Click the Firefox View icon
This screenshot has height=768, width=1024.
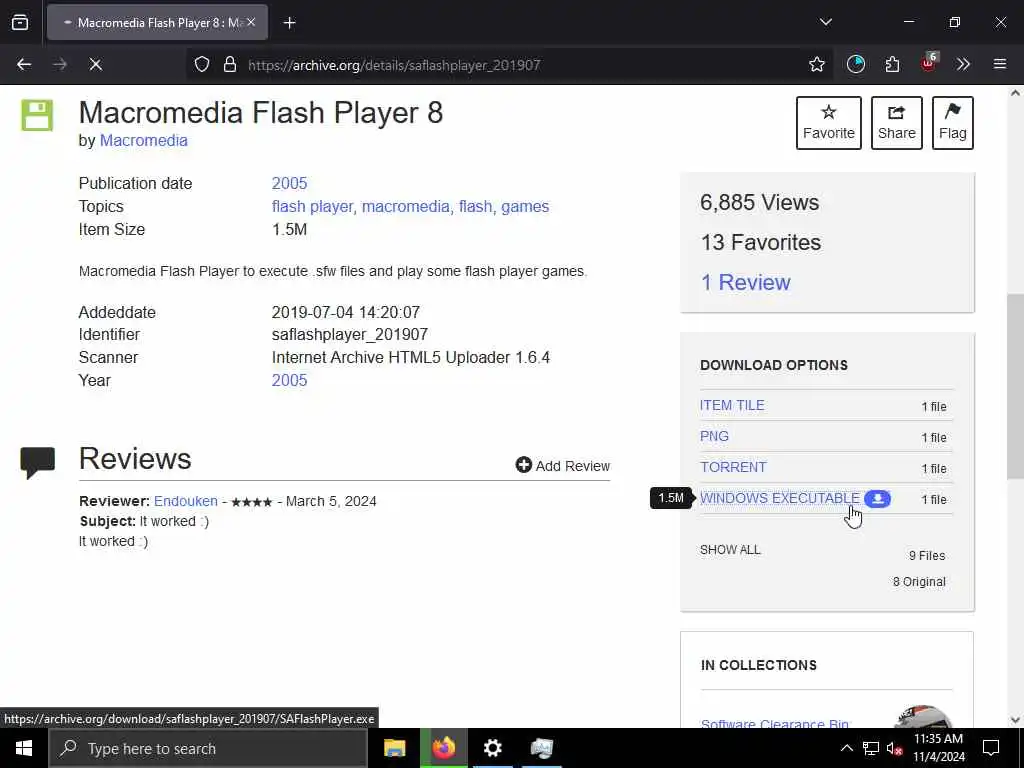(20, 22)
